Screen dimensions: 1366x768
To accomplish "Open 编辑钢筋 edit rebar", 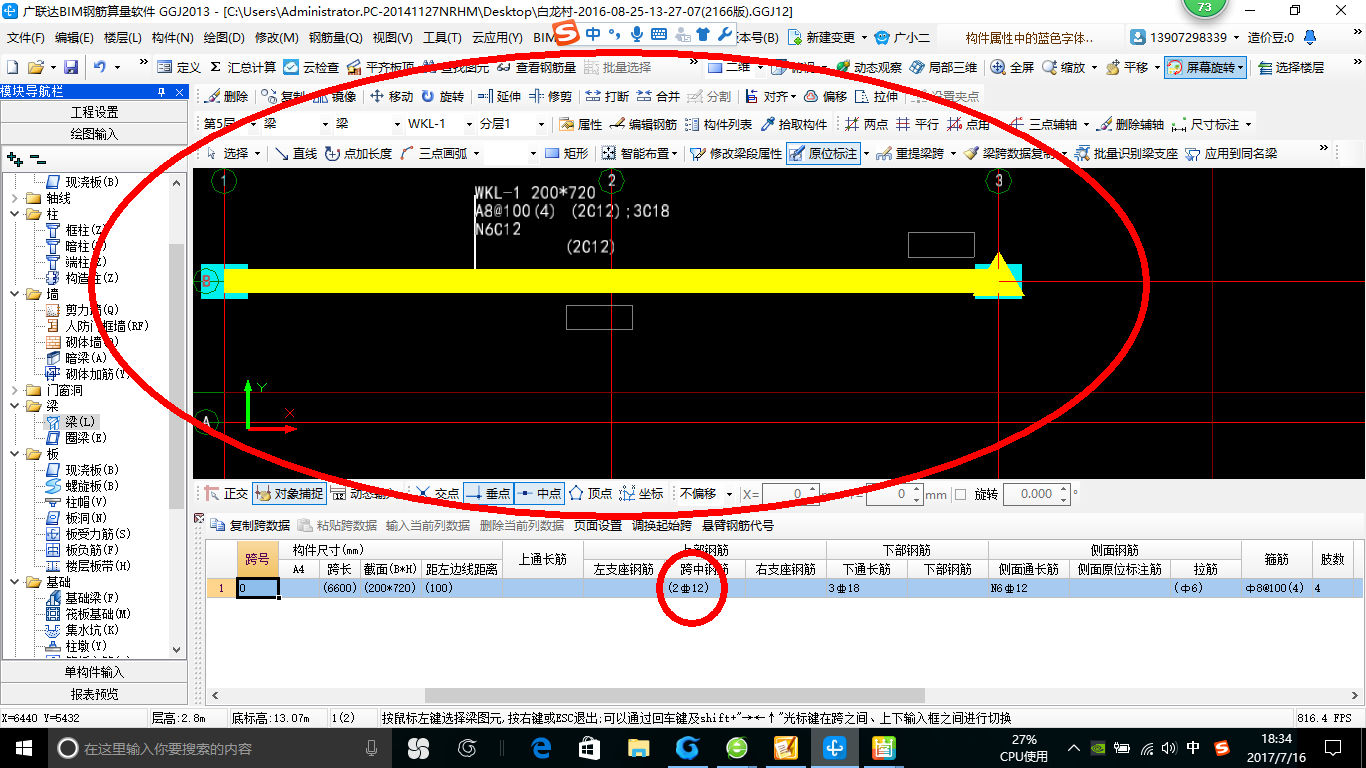I will click(643, 125).
